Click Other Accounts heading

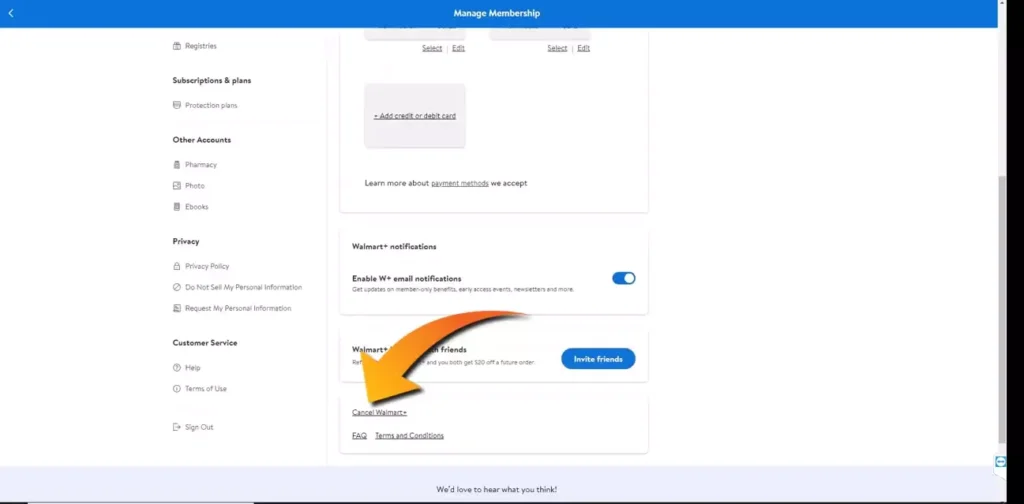(x=202, y=140)
